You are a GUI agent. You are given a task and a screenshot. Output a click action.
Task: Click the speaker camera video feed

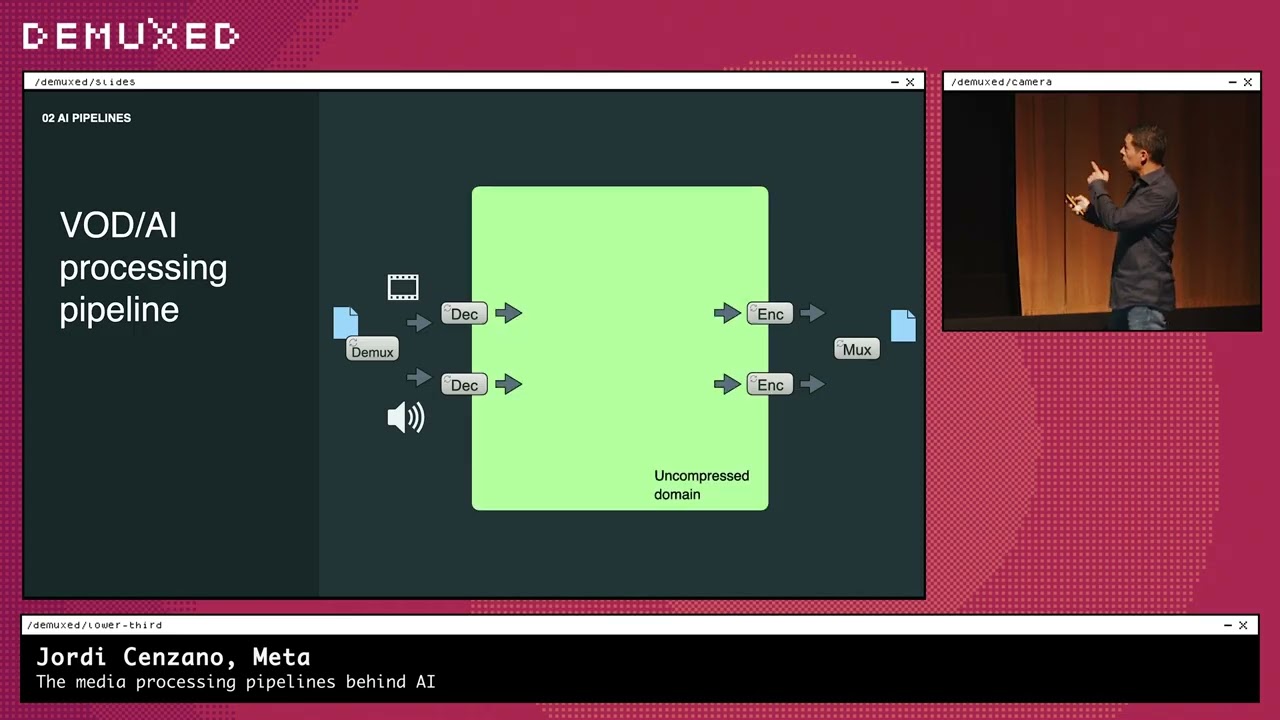[1102, 211]
